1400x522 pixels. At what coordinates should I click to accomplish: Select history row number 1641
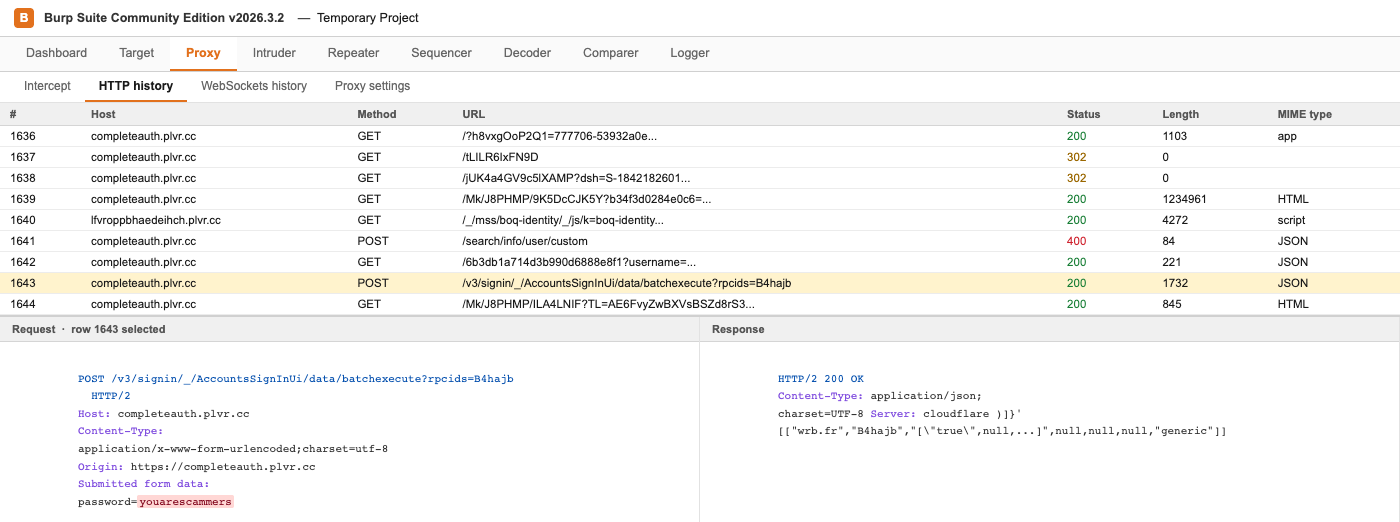(x=700, y=241)
